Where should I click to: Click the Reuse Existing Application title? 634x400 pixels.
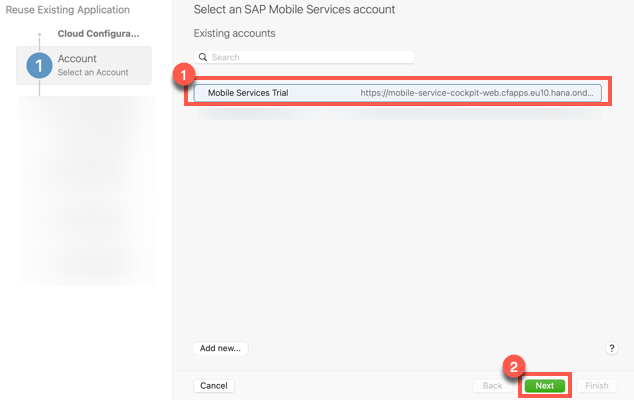coord(68,10)
